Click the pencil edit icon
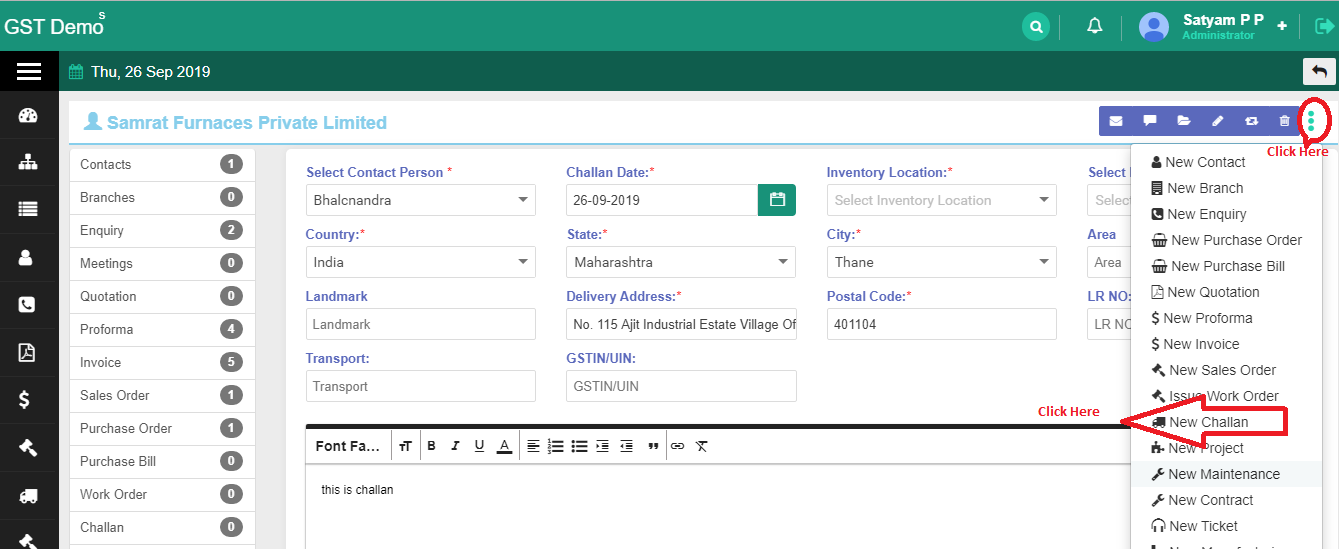 tap(1217, 121)
